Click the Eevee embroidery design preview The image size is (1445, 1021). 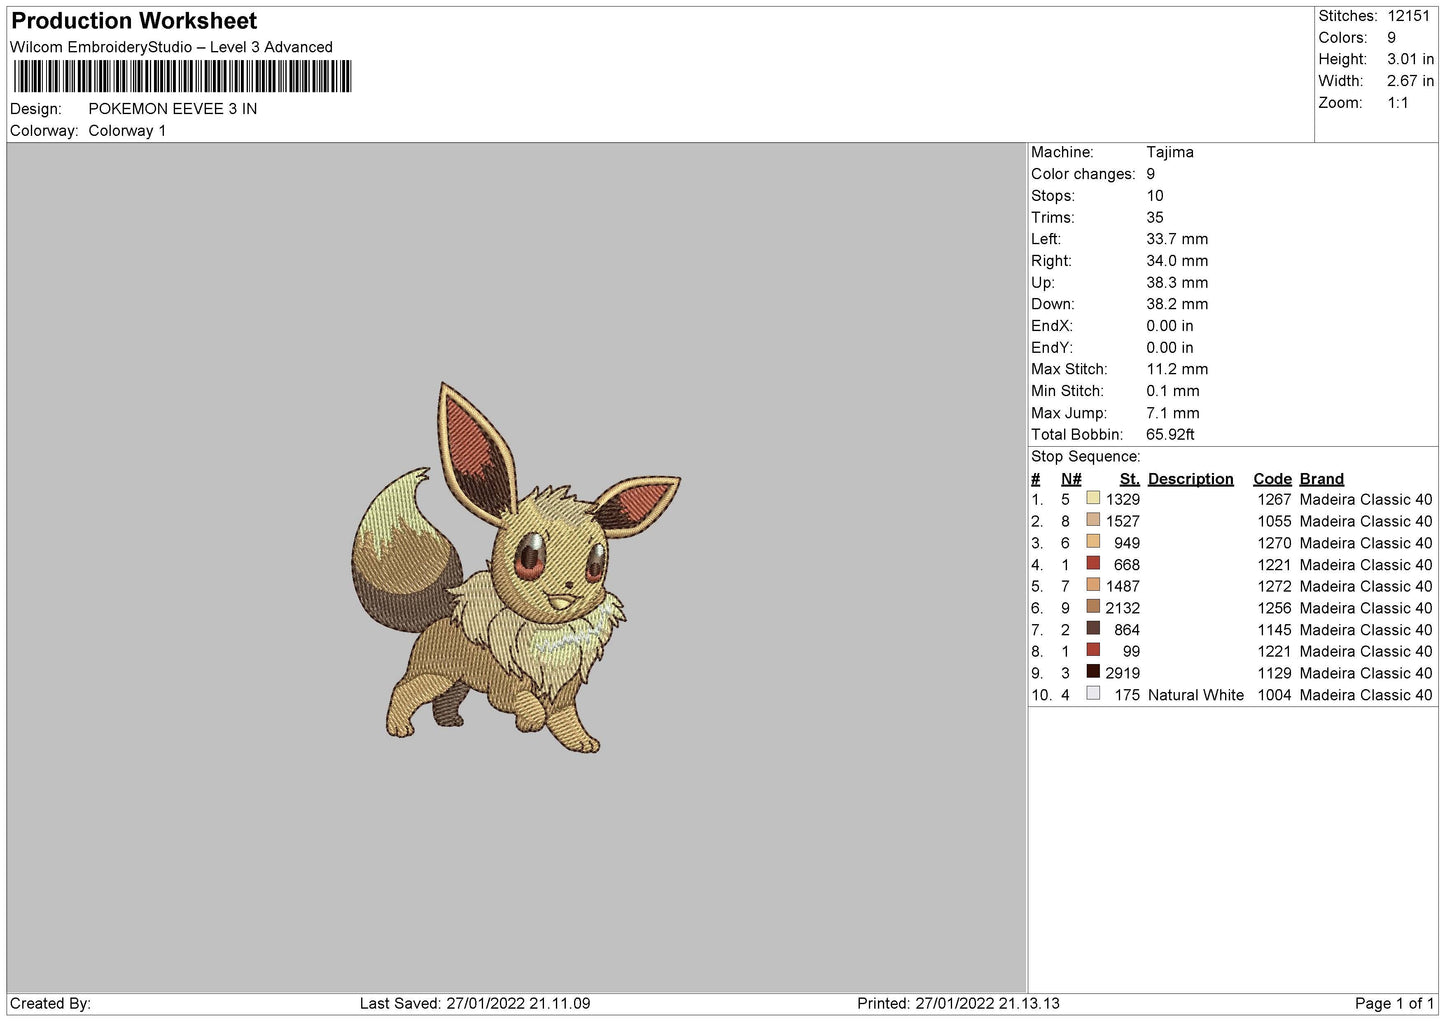(x=516, y=567)
